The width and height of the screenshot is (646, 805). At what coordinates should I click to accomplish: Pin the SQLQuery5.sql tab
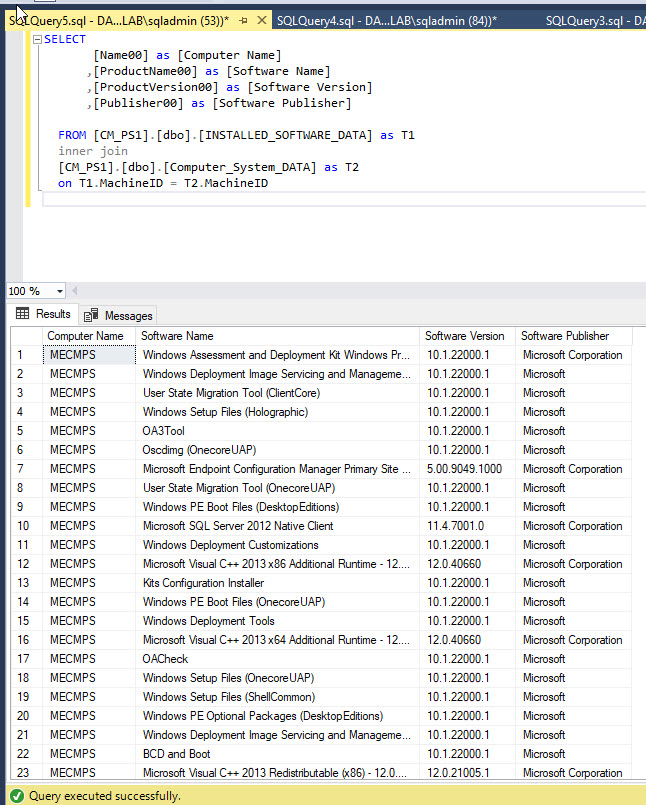coord(243,20)
